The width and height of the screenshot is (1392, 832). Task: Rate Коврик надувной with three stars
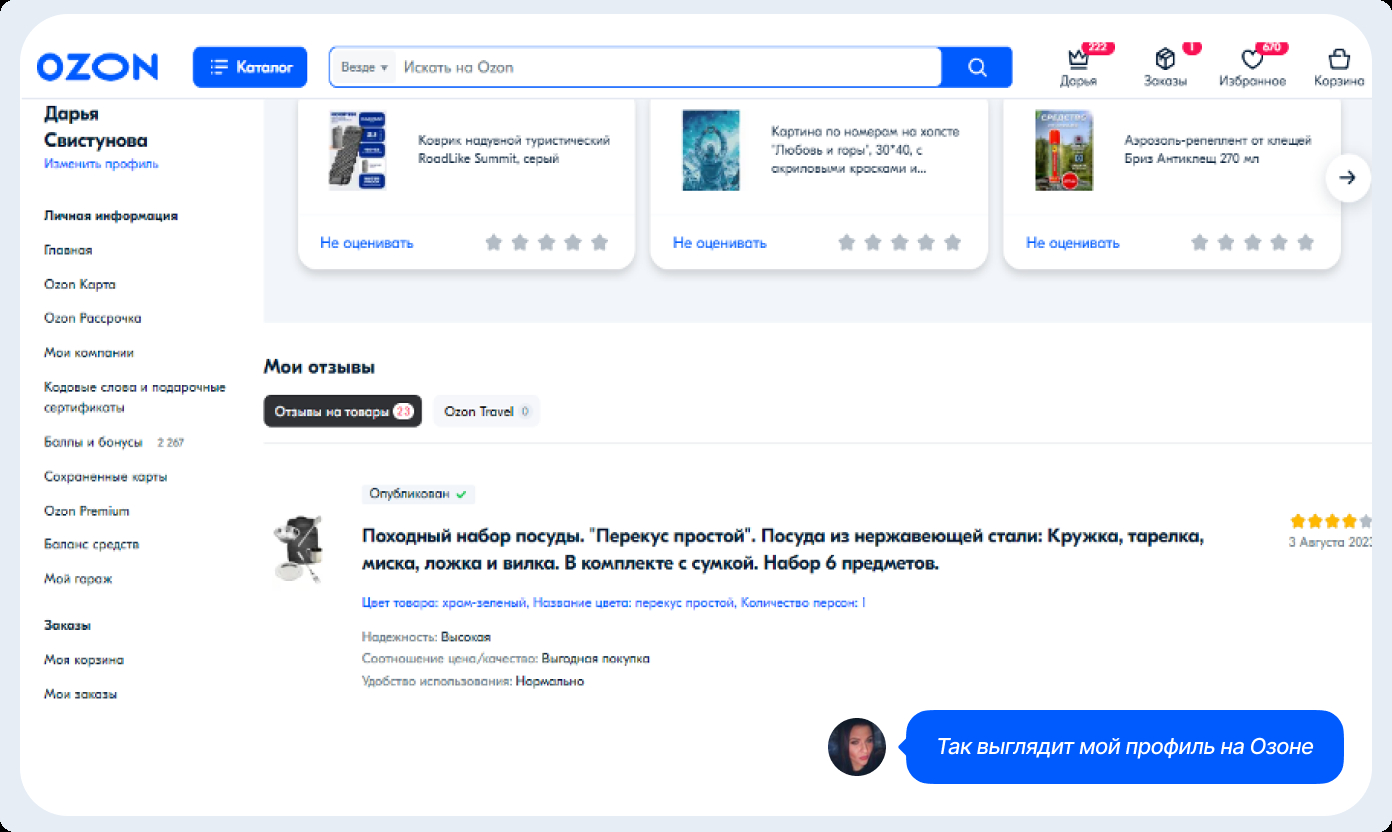coord(546,243)
